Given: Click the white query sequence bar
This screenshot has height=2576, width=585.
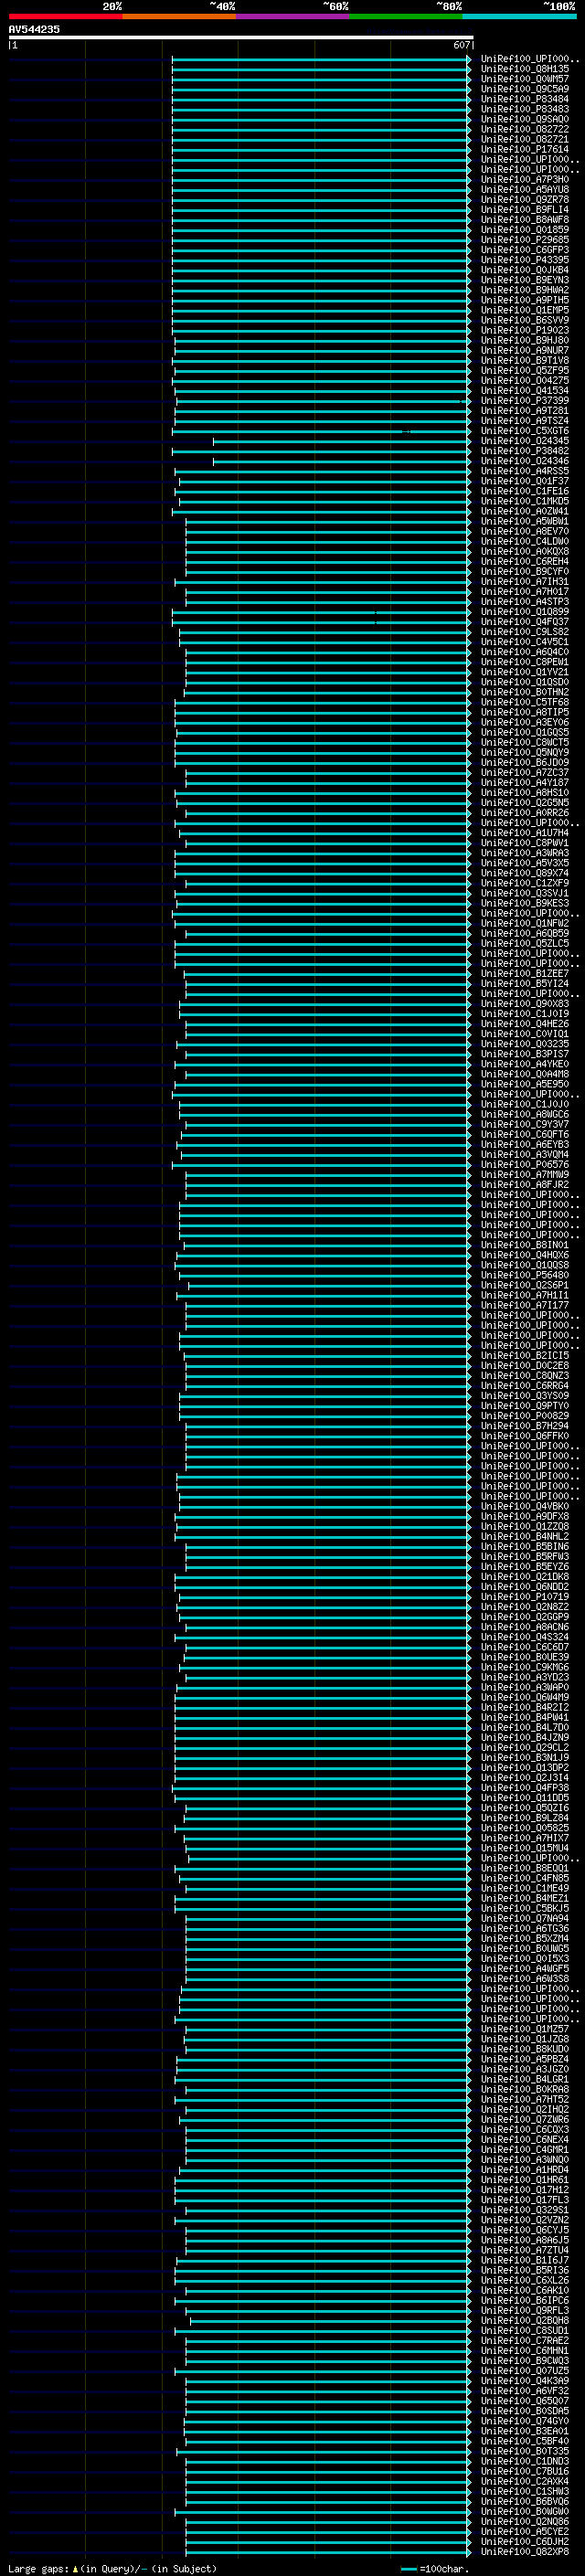Looking at the screenshot, I should click(240, 37).
